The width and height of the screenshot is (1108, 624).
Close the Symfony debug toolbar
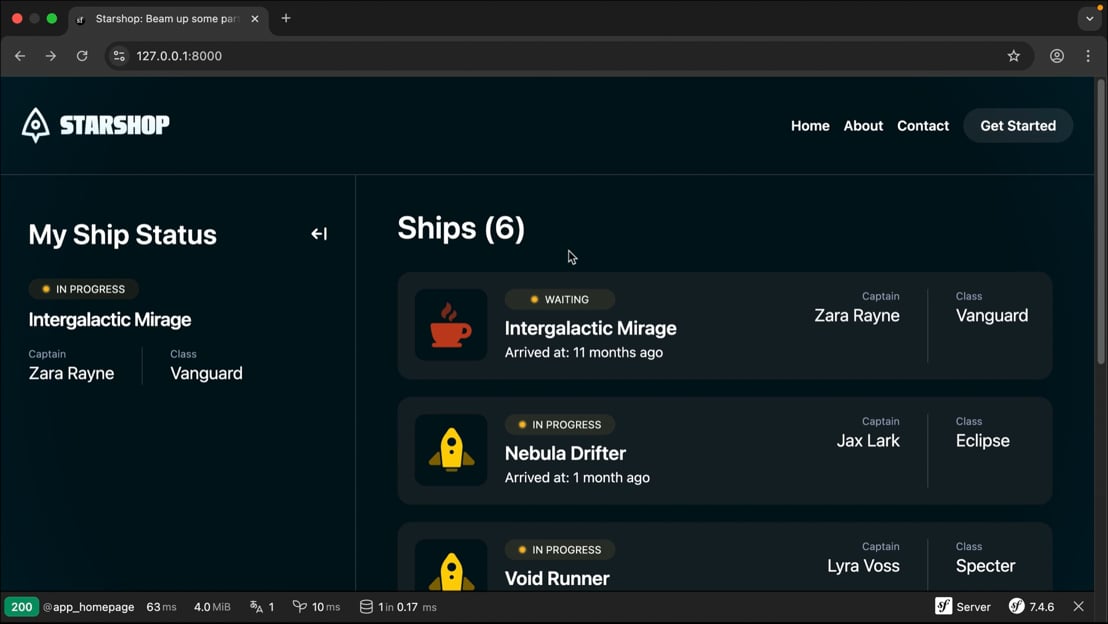(1078, 607)
